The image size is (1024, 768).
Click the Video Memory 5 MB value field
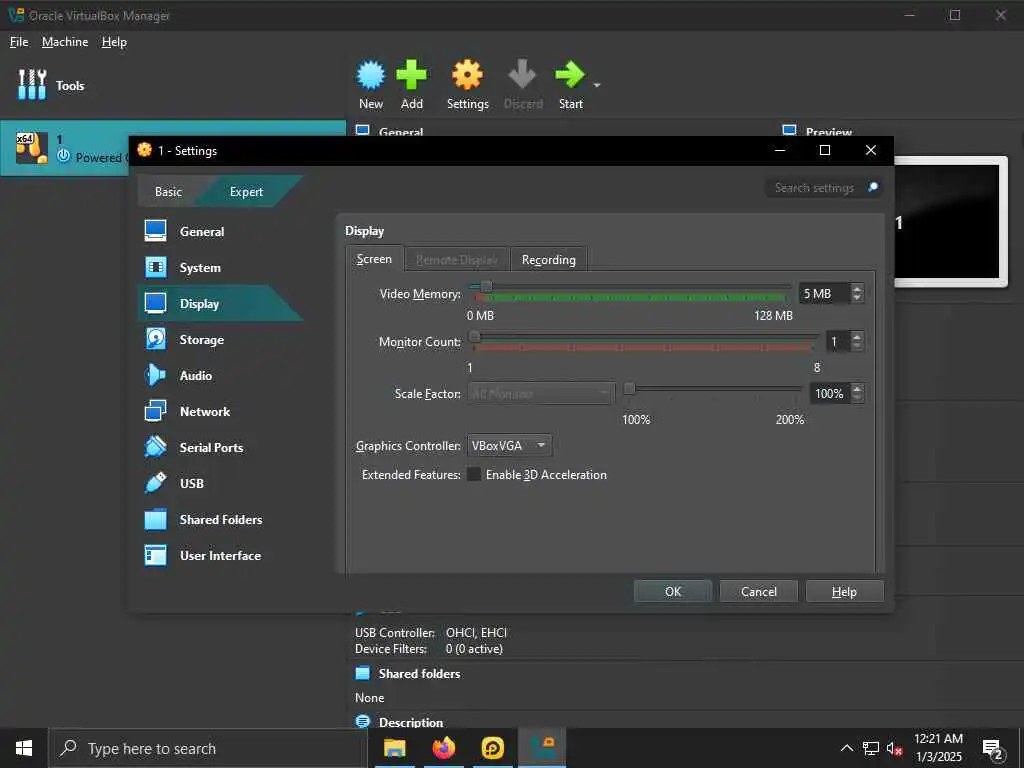coord(825,293)
